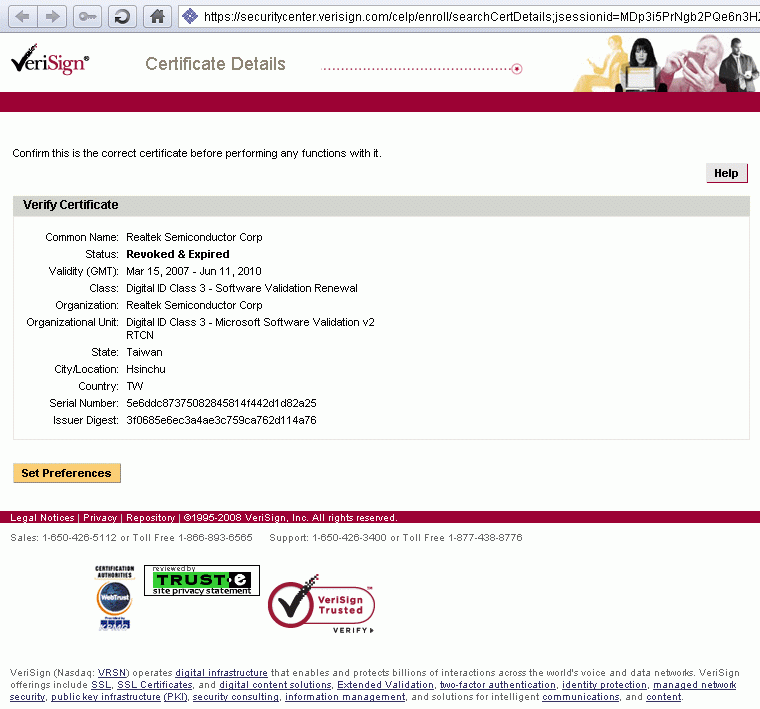The height and width of the screenshot is (709, 760).
Task: Open the communications link
Action: (x=581, y=697)
